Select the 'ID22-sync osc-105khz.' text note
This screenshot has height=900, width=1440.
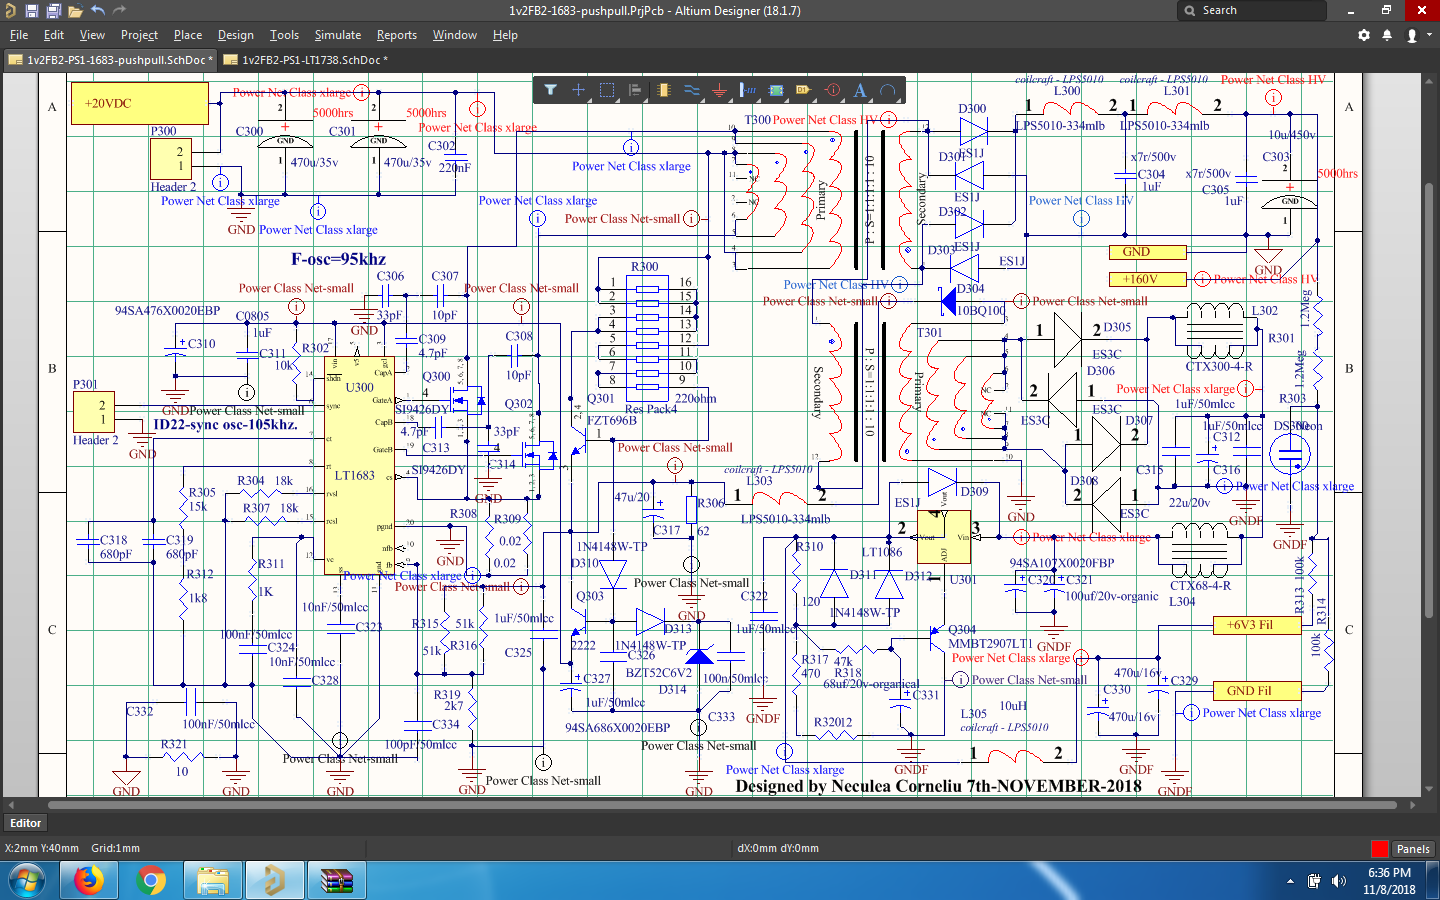225,424
